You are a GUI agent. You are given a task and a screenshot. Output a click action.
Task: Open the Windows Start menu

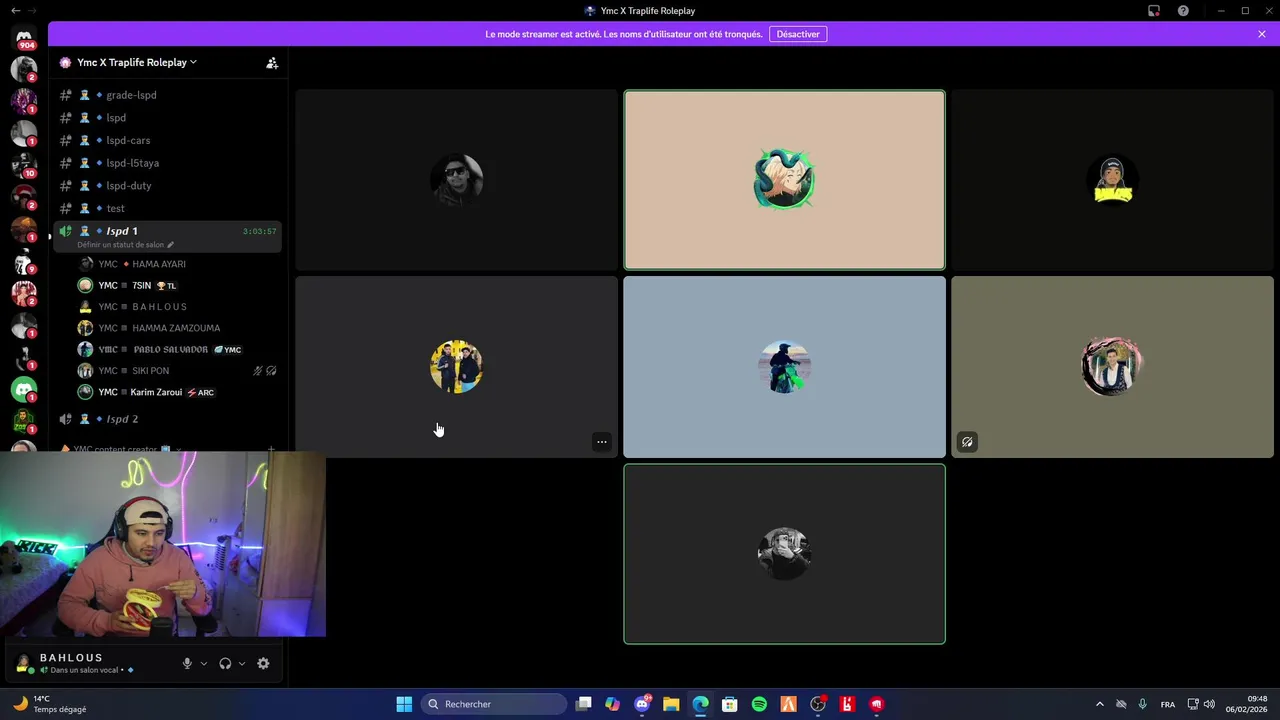point(404,704)
